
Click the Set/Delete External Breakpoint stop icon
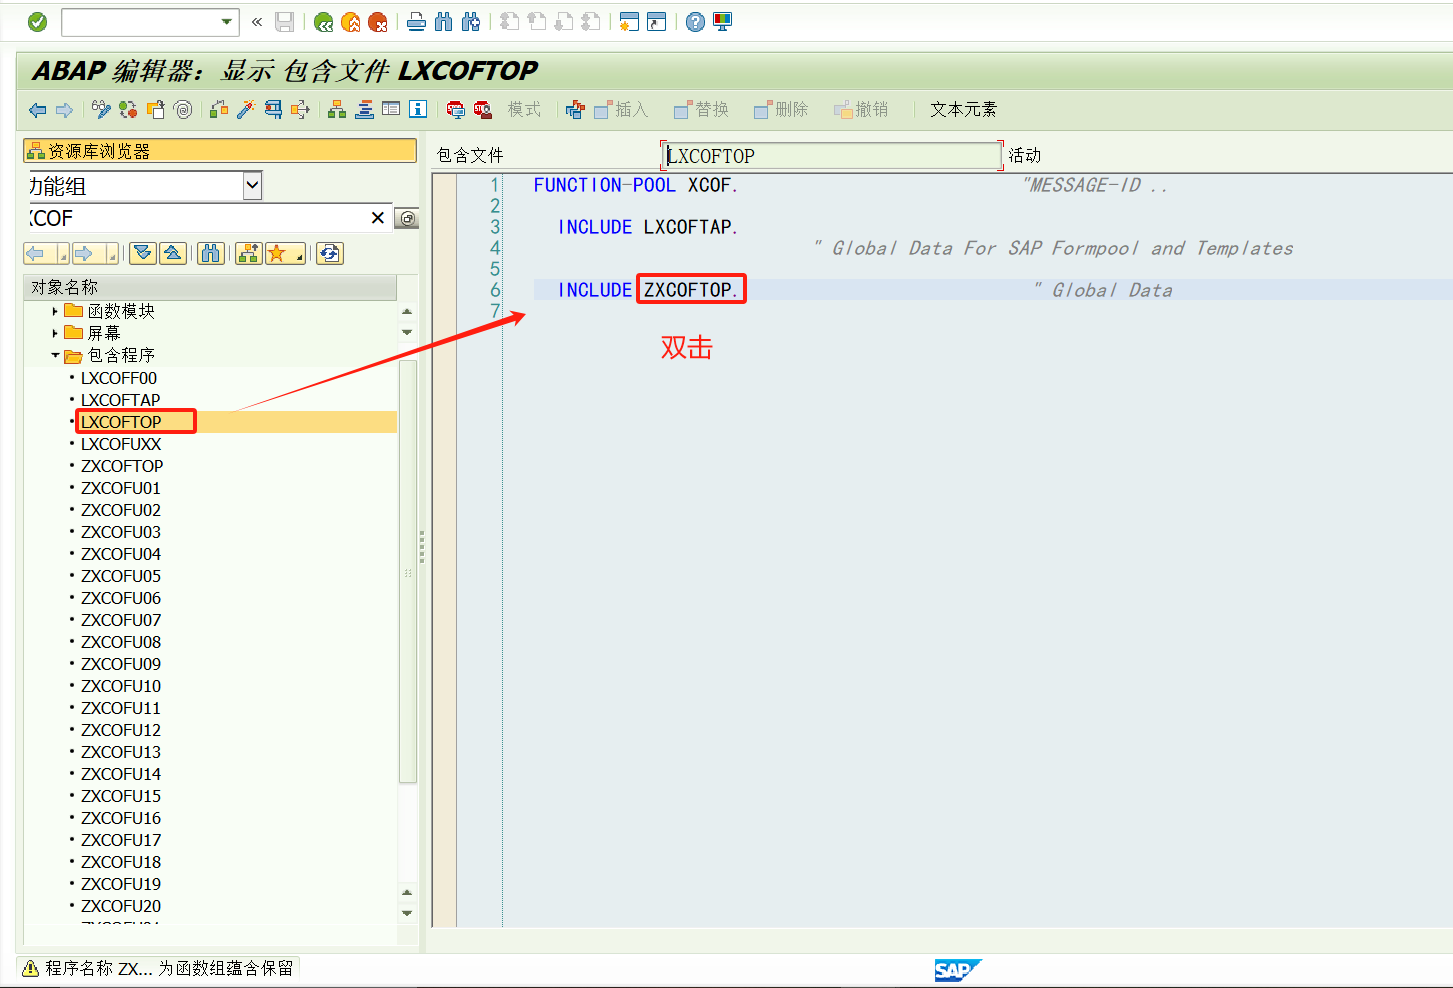483,110
